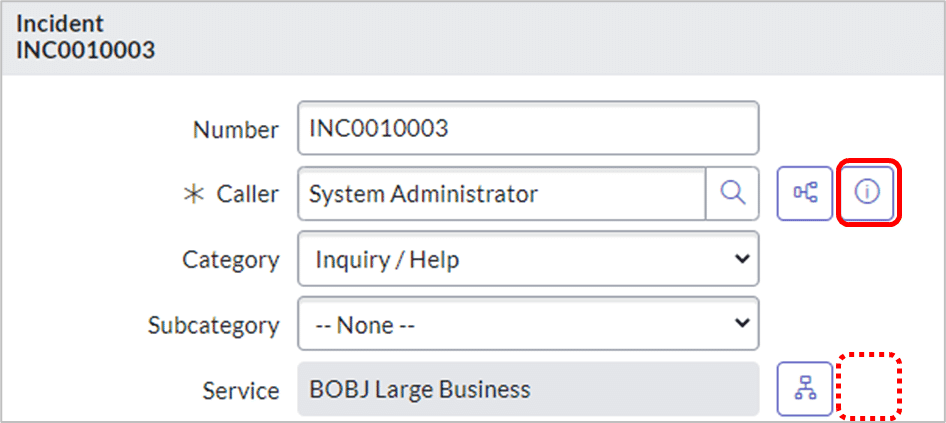Click the Category dropdown chevron arrow

(741, 259)
